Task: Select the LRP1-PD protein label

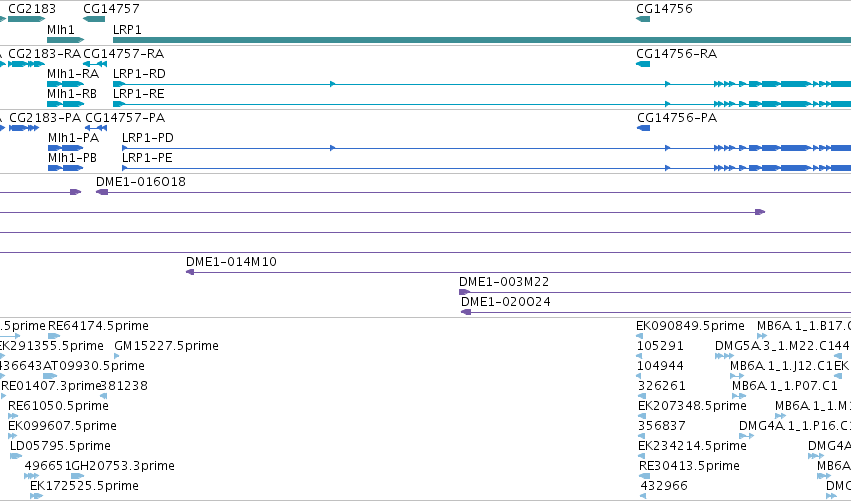Action: [148, 138]
